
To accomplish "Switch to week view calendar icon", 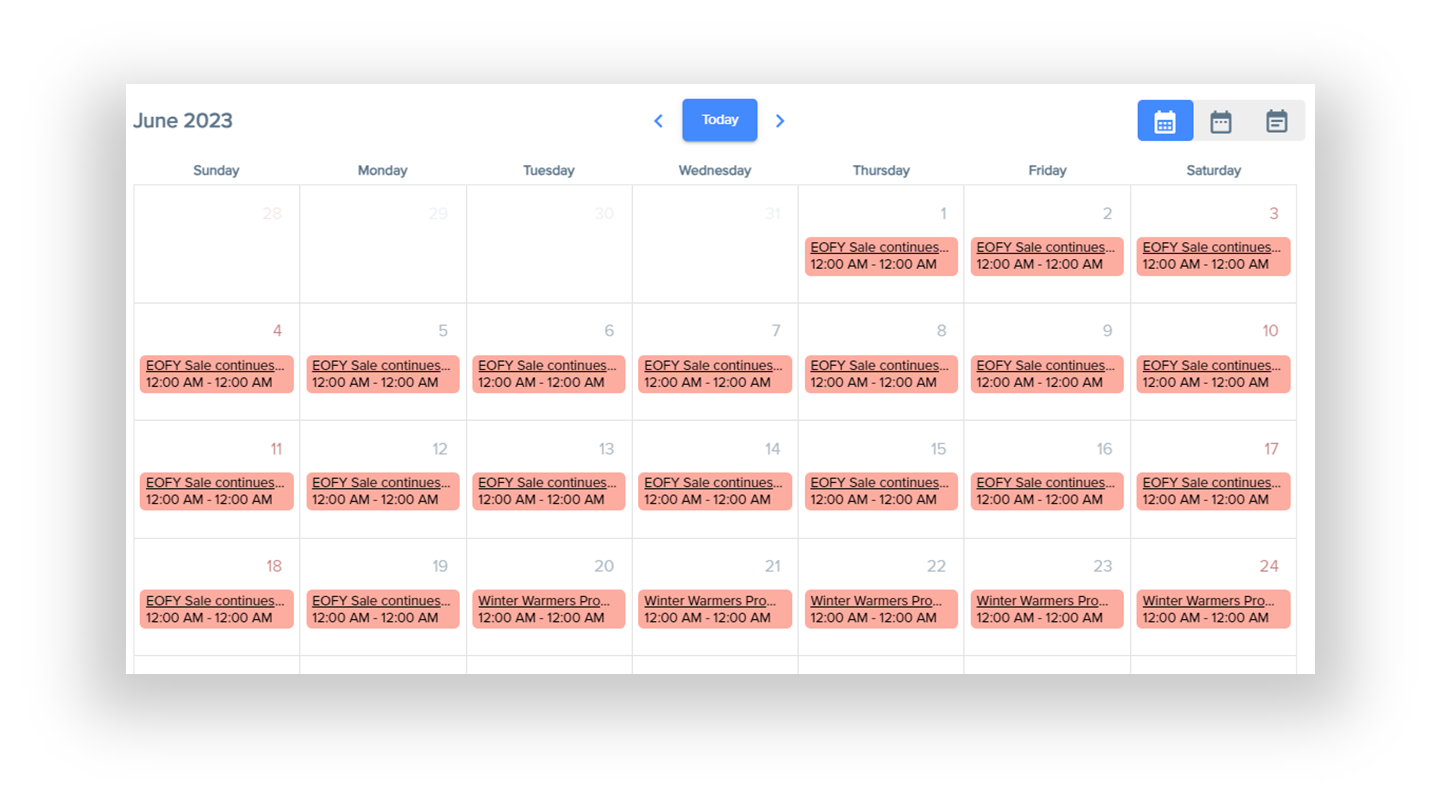I will tap(1221, 121).
